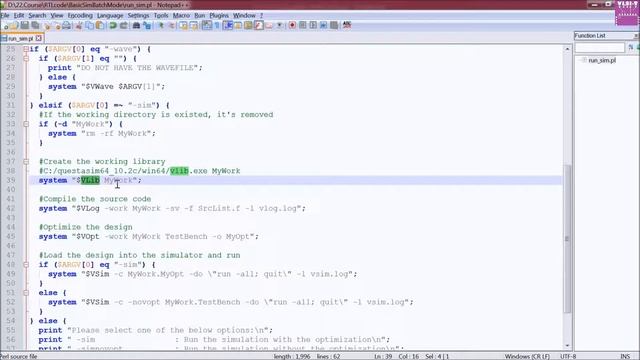Click the Function List search field
The image size is (640, 360).
click(x=600, y=48)
